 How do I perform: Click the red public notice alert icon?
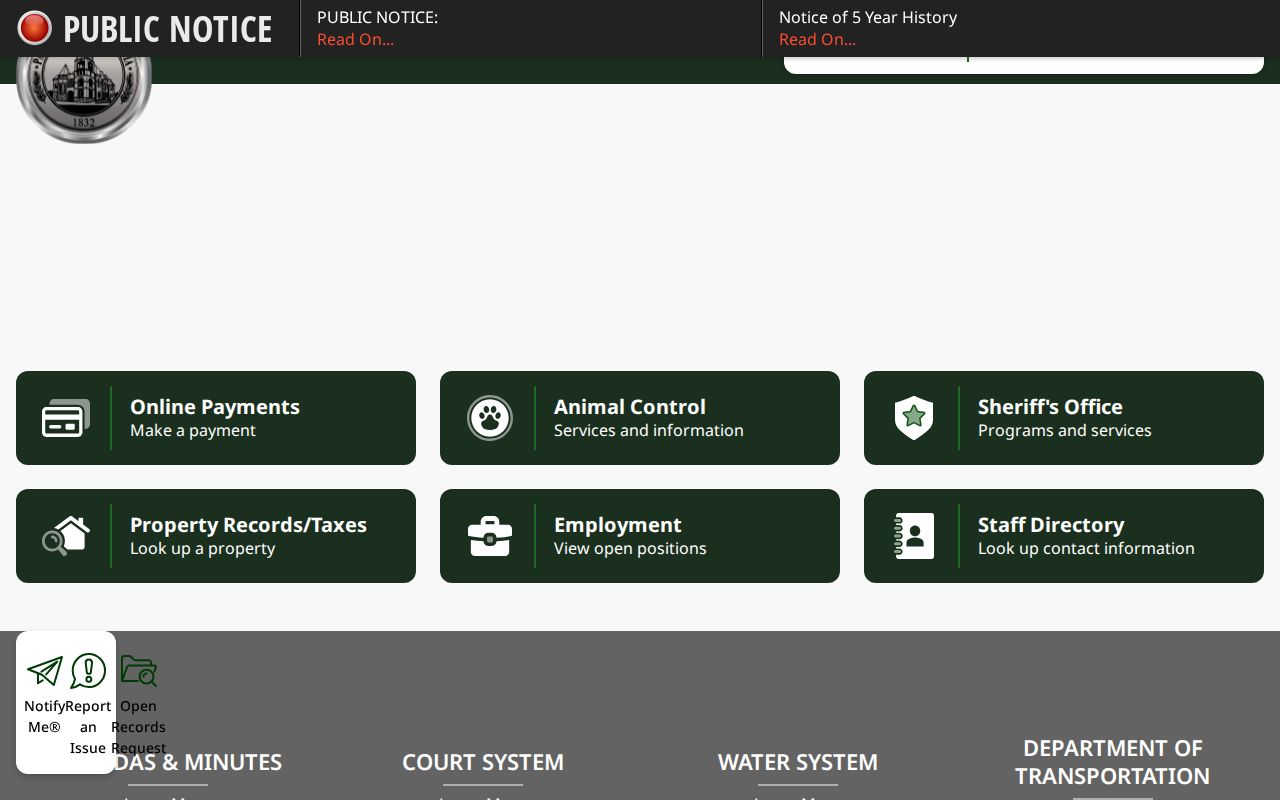point(34,28)
